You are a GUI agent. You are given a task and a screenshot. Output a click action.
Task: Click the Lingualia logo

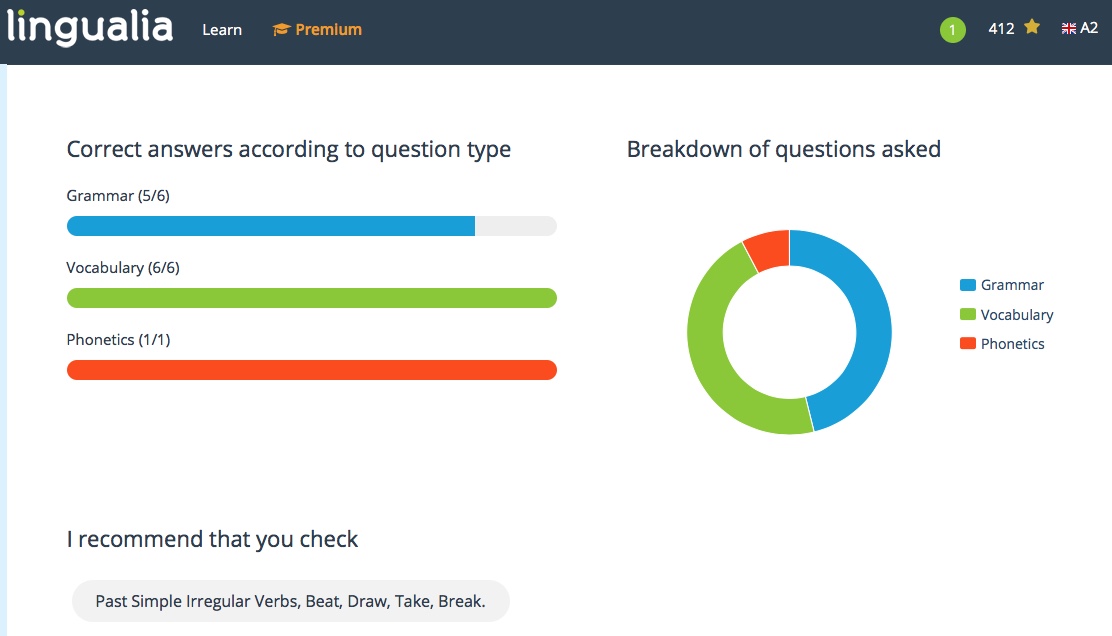pyautogui.click(x=90, y=27)
